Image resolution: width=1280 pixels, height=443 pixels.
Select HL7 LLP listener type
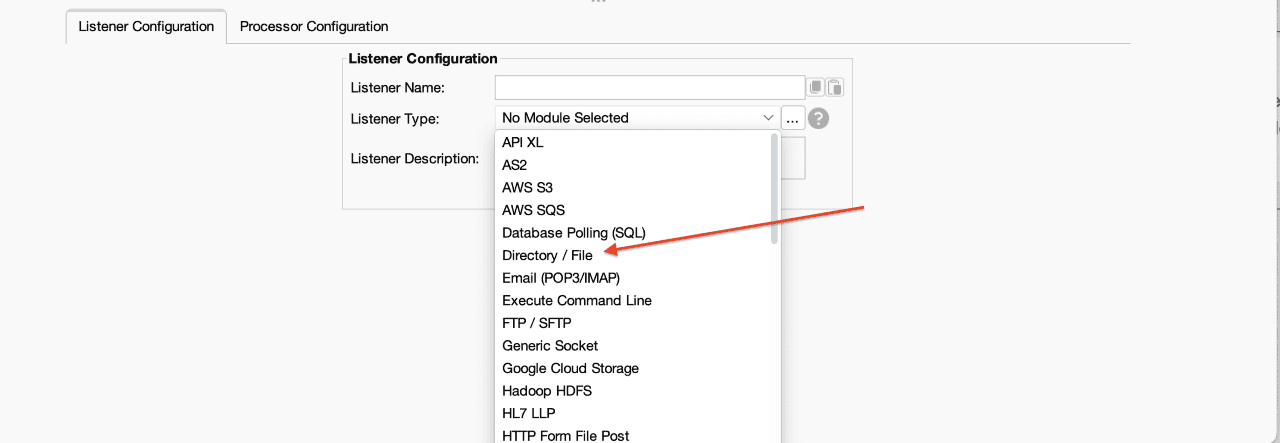click(x=637, y=413)
